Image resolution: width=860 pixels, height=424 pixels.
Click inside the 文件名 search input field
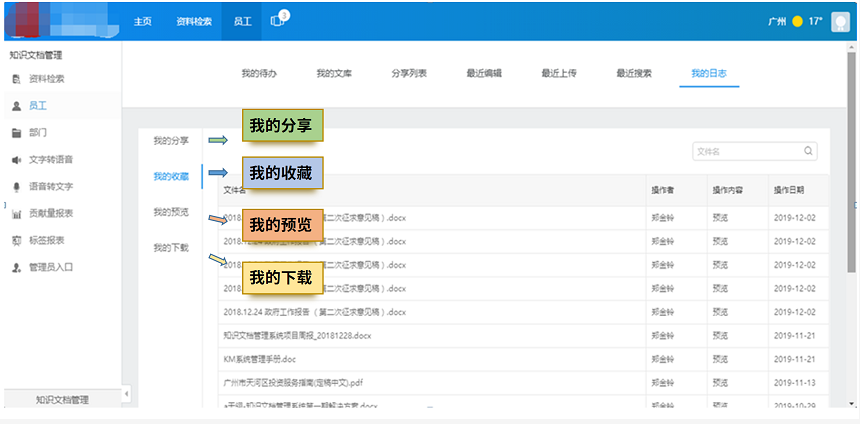coord(745,152)
